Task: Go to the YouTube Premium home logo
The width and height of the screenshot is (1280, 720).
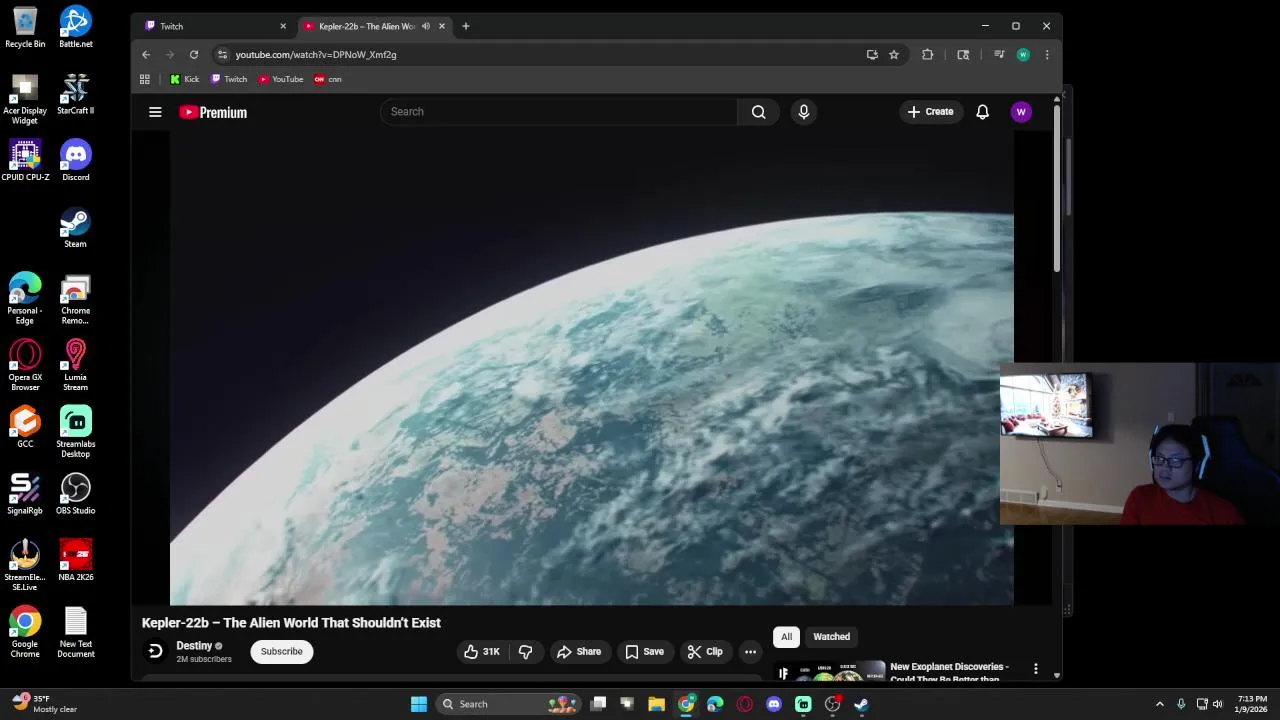Action: click(213, 112)
